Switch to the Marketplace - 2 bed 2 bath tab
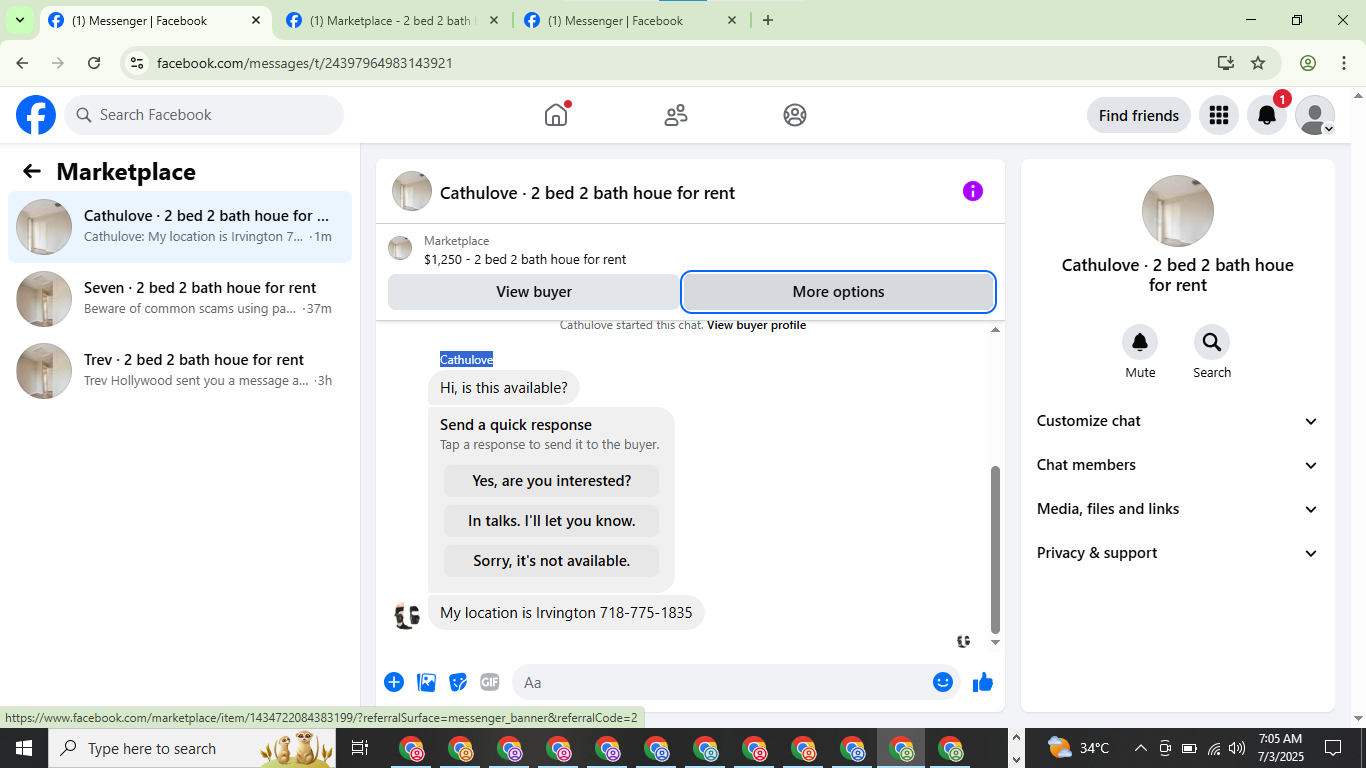 (391, 20)
